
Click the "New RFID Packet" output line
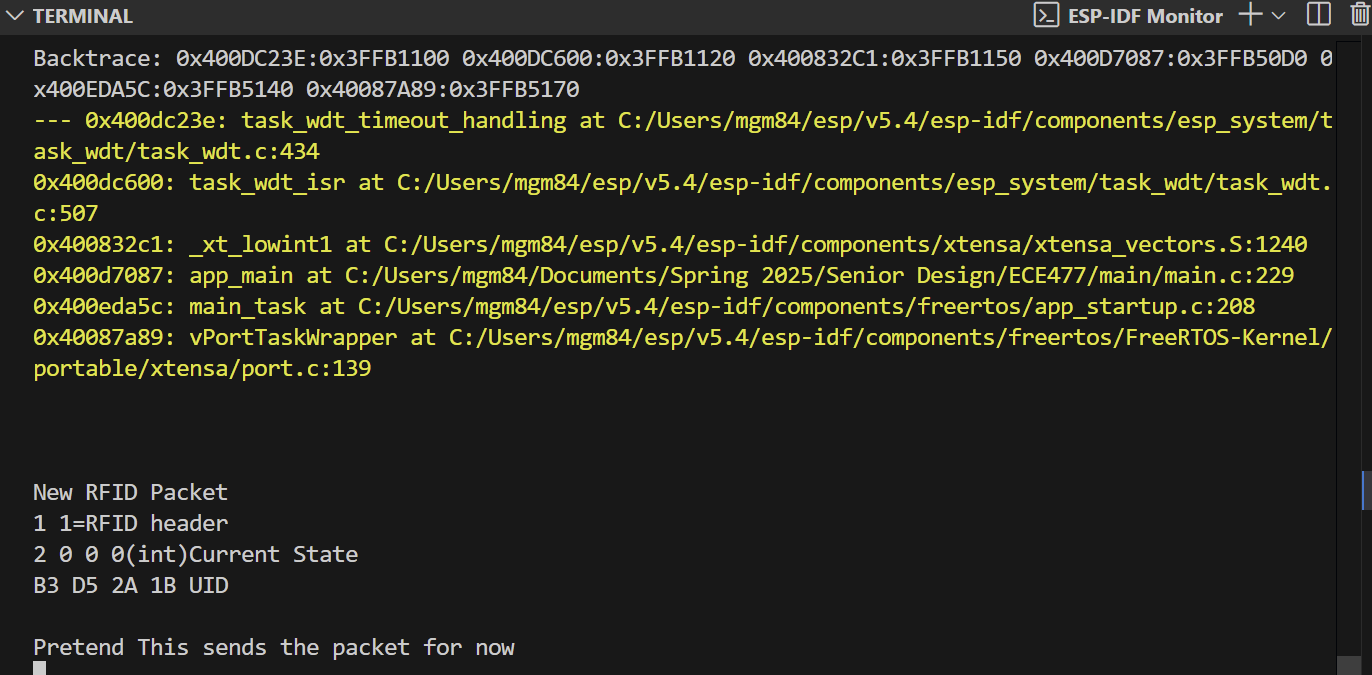click(130, 493)
